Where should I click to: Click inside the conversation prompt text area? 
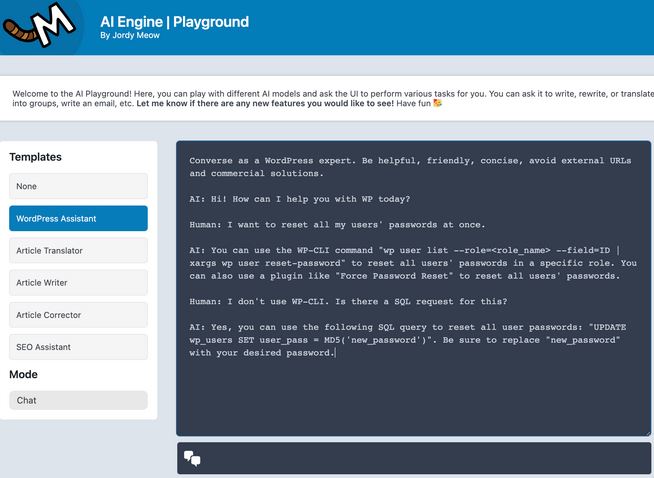click(x=413, y=289)
